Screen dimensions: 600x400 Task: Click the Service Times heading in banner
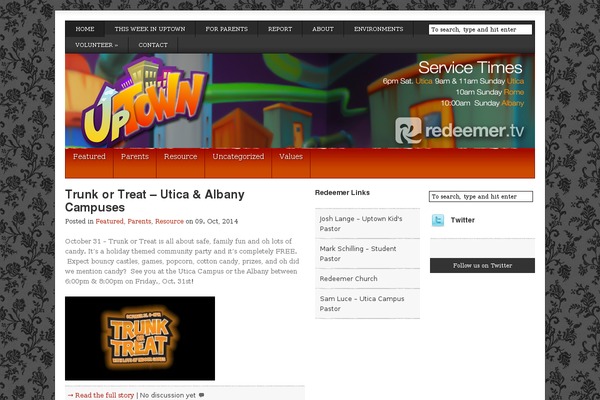[x=470, y=68]
